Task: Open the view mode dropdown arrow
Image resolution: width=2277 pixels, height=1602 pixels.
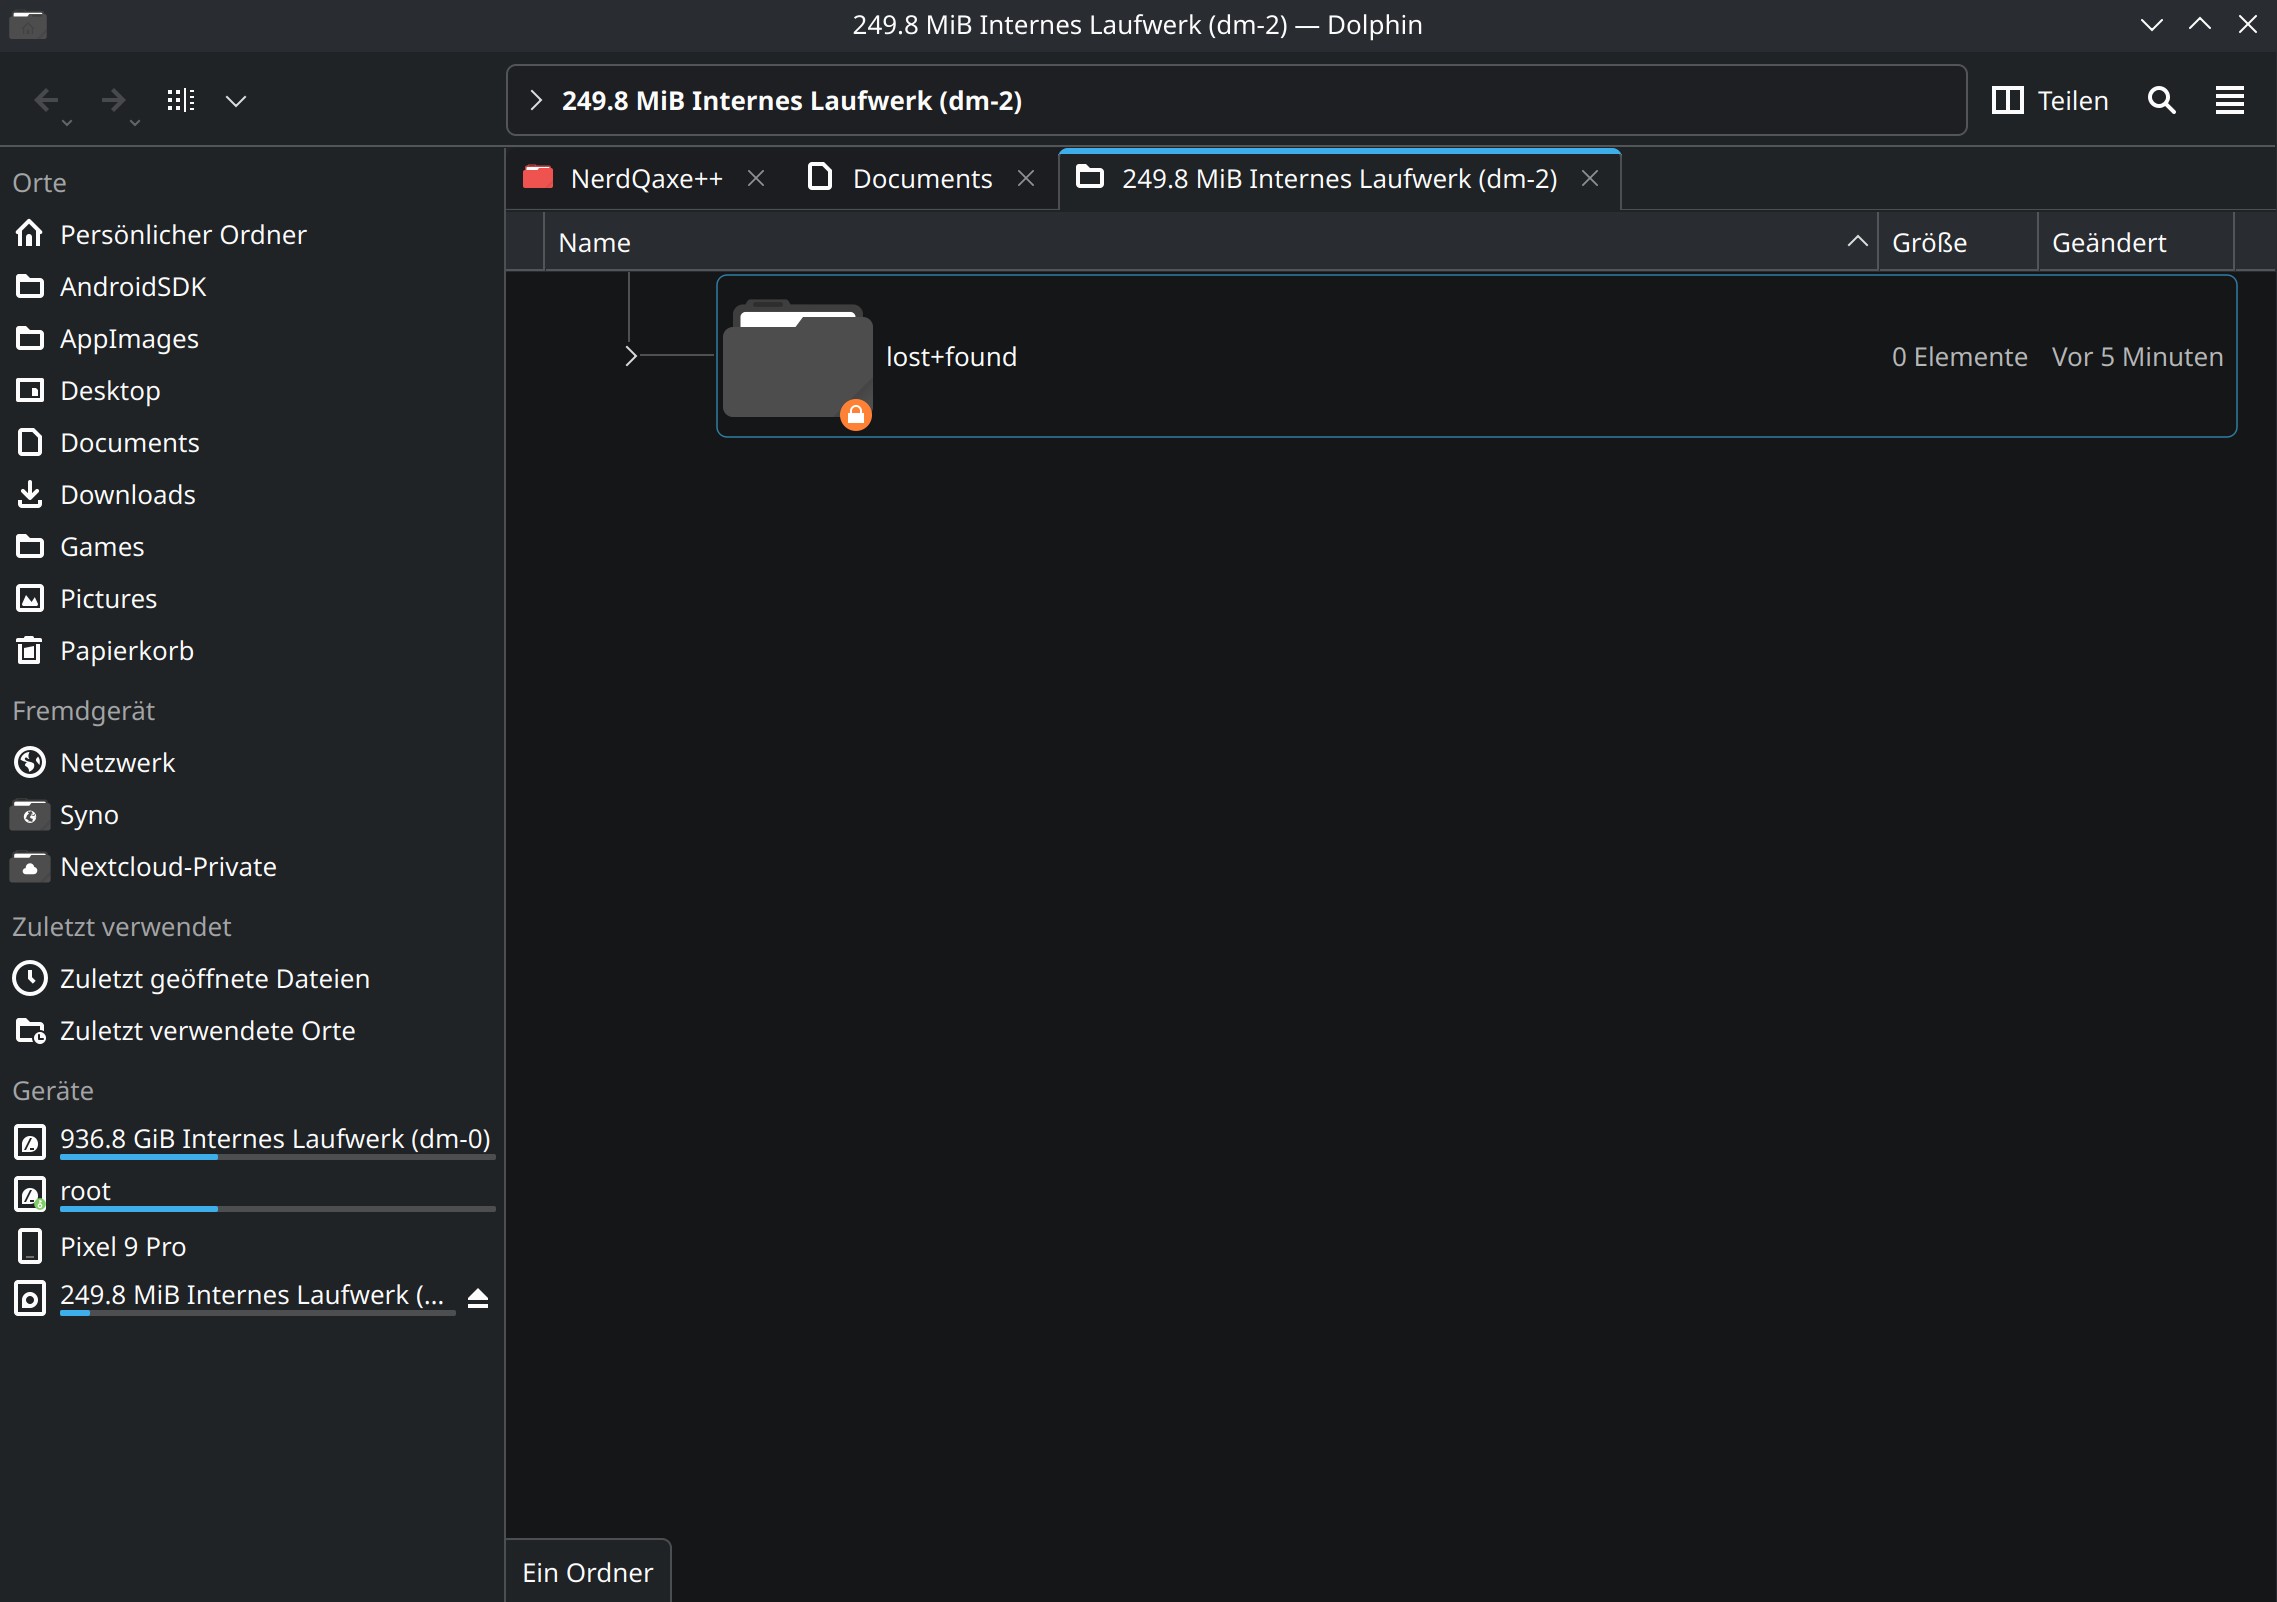Action: pyautogui.click(x=236, y=100)
